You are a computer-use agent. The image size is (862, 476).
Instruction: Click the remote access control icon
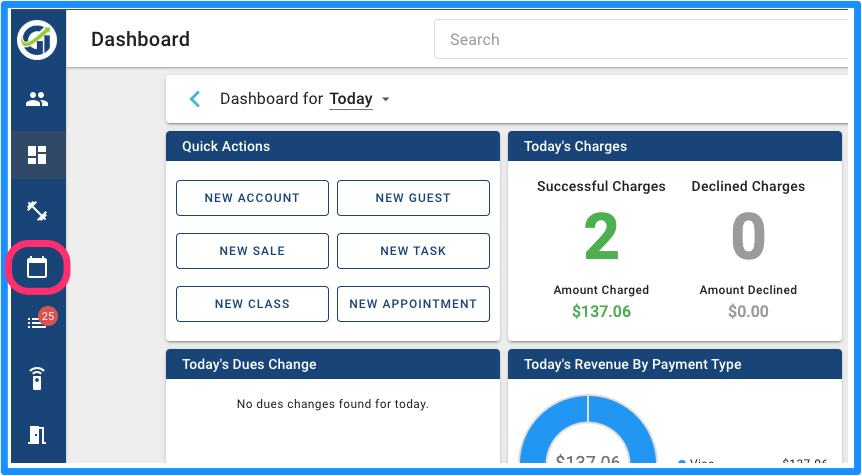tap(37, 378)
